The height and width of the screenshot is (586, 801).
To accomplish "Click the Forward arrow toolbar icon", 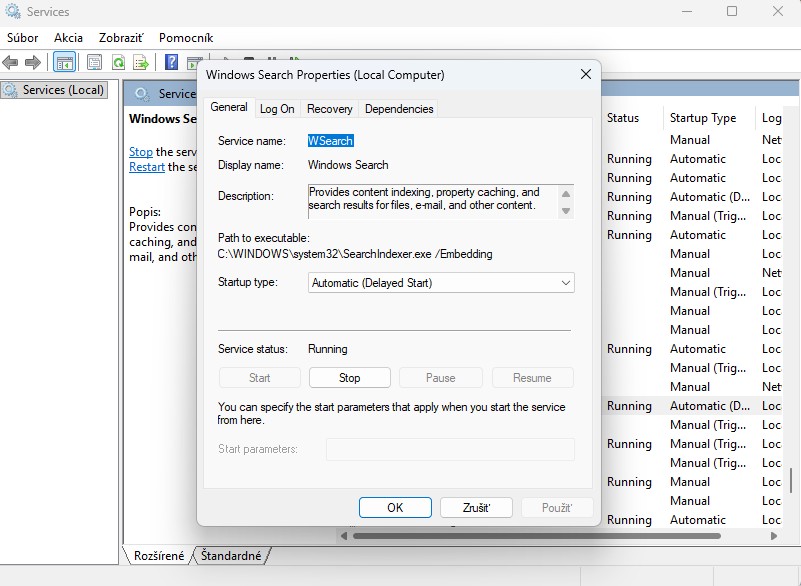I will click(x=33, y=63).
